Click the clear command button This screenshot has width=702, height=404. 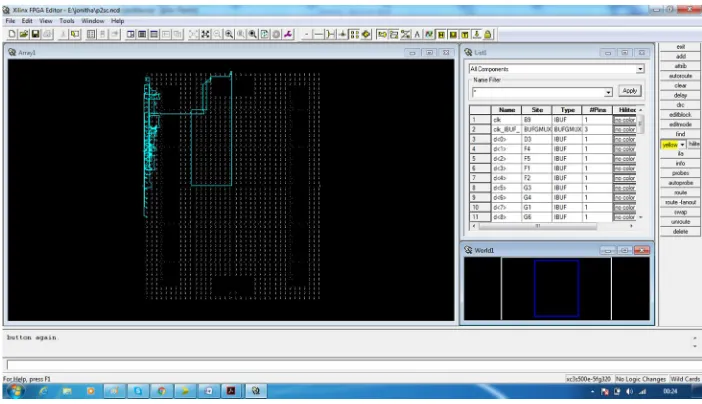pos(681,86)
